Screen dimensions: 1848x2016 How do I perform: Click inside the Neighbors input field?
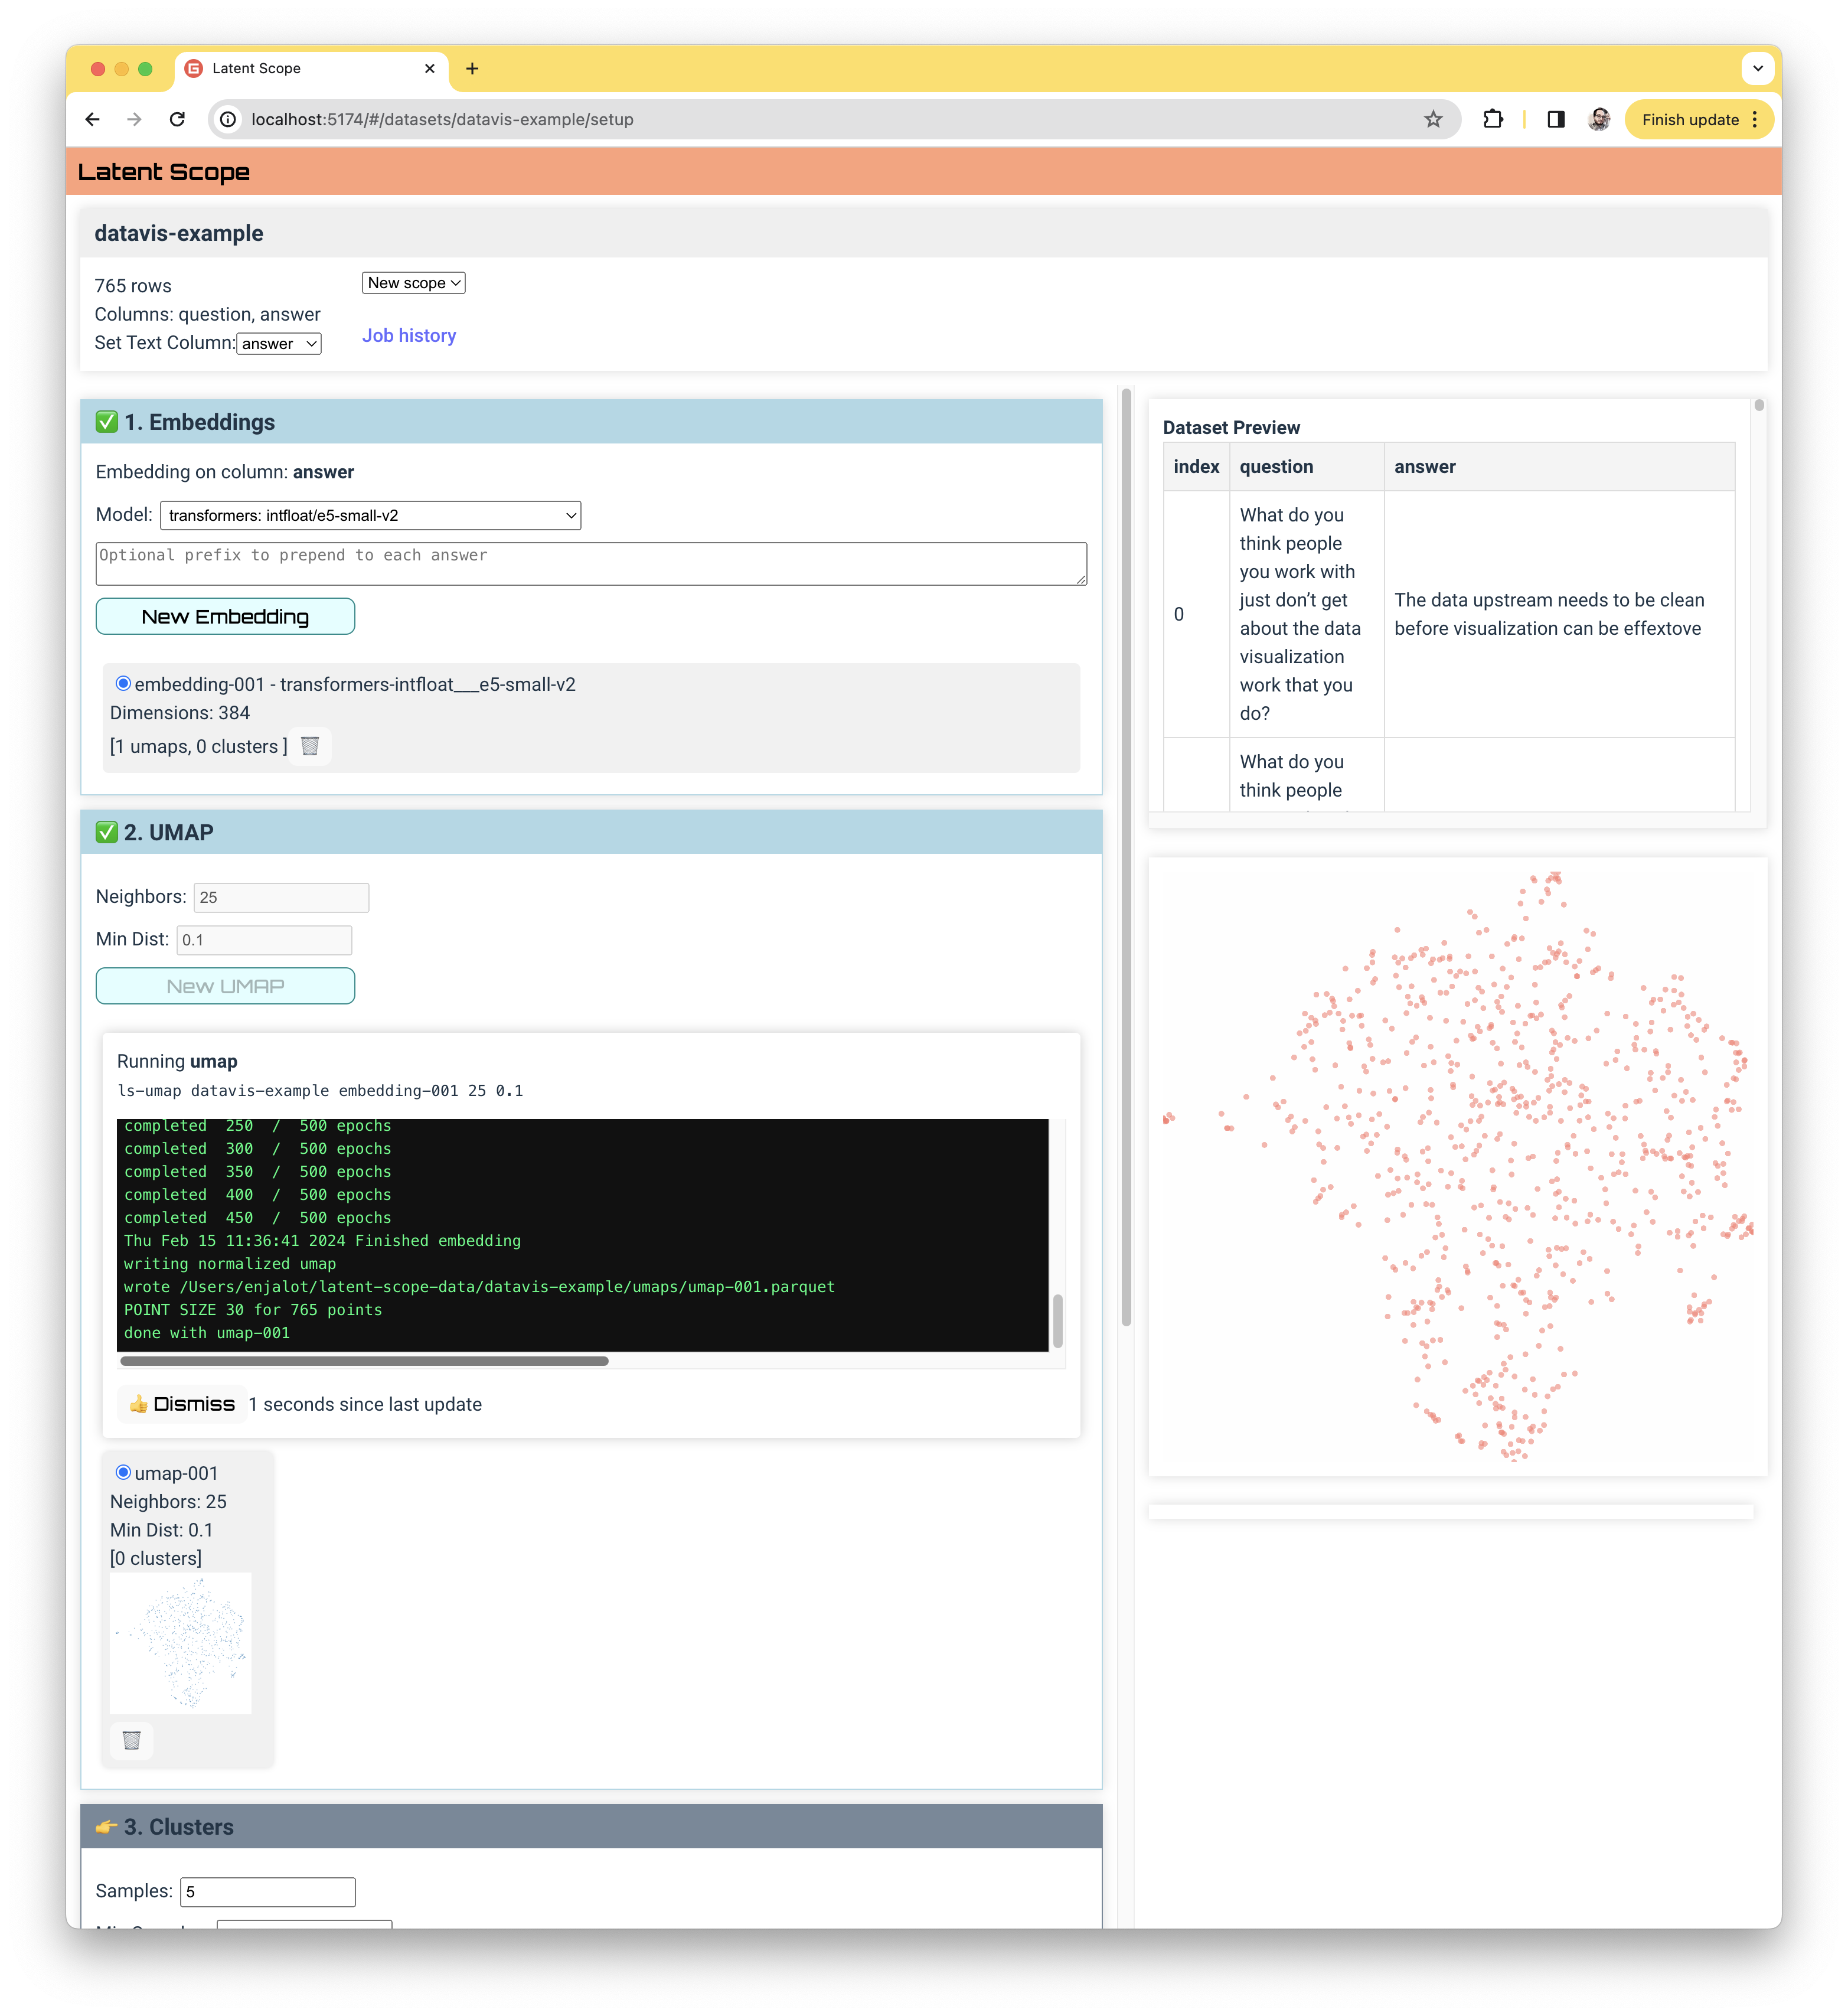pyautogui.click(x=281, y=897)
